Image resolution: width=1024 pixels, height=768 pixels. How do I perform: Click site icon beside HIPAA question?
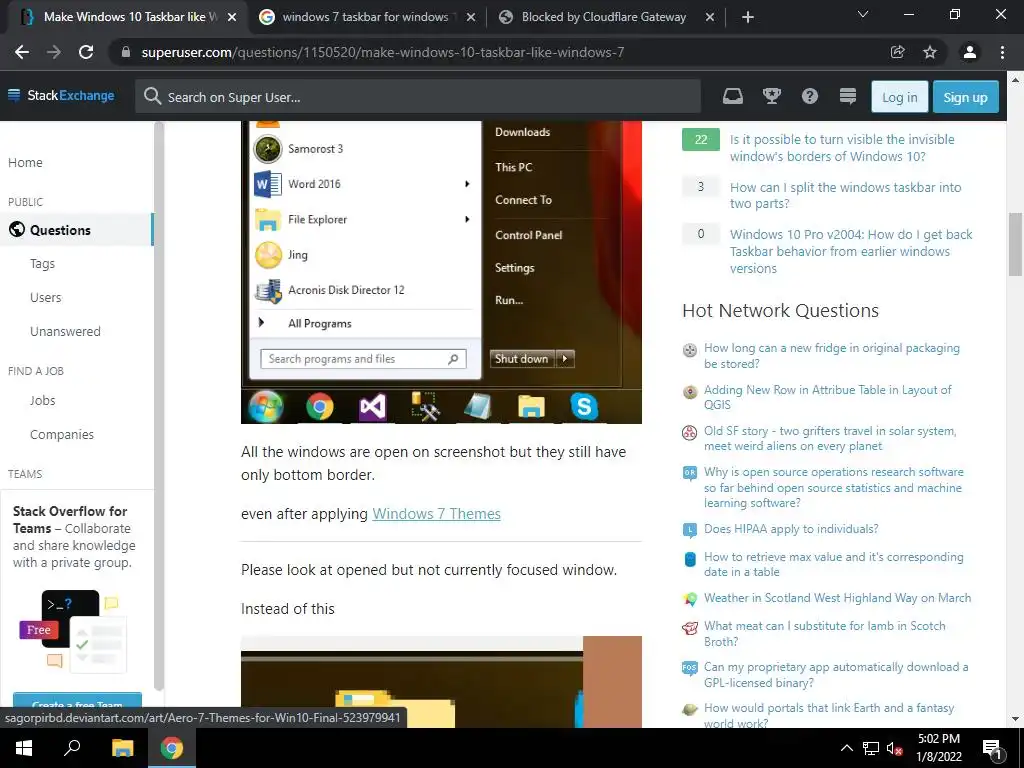pos(690,530)
